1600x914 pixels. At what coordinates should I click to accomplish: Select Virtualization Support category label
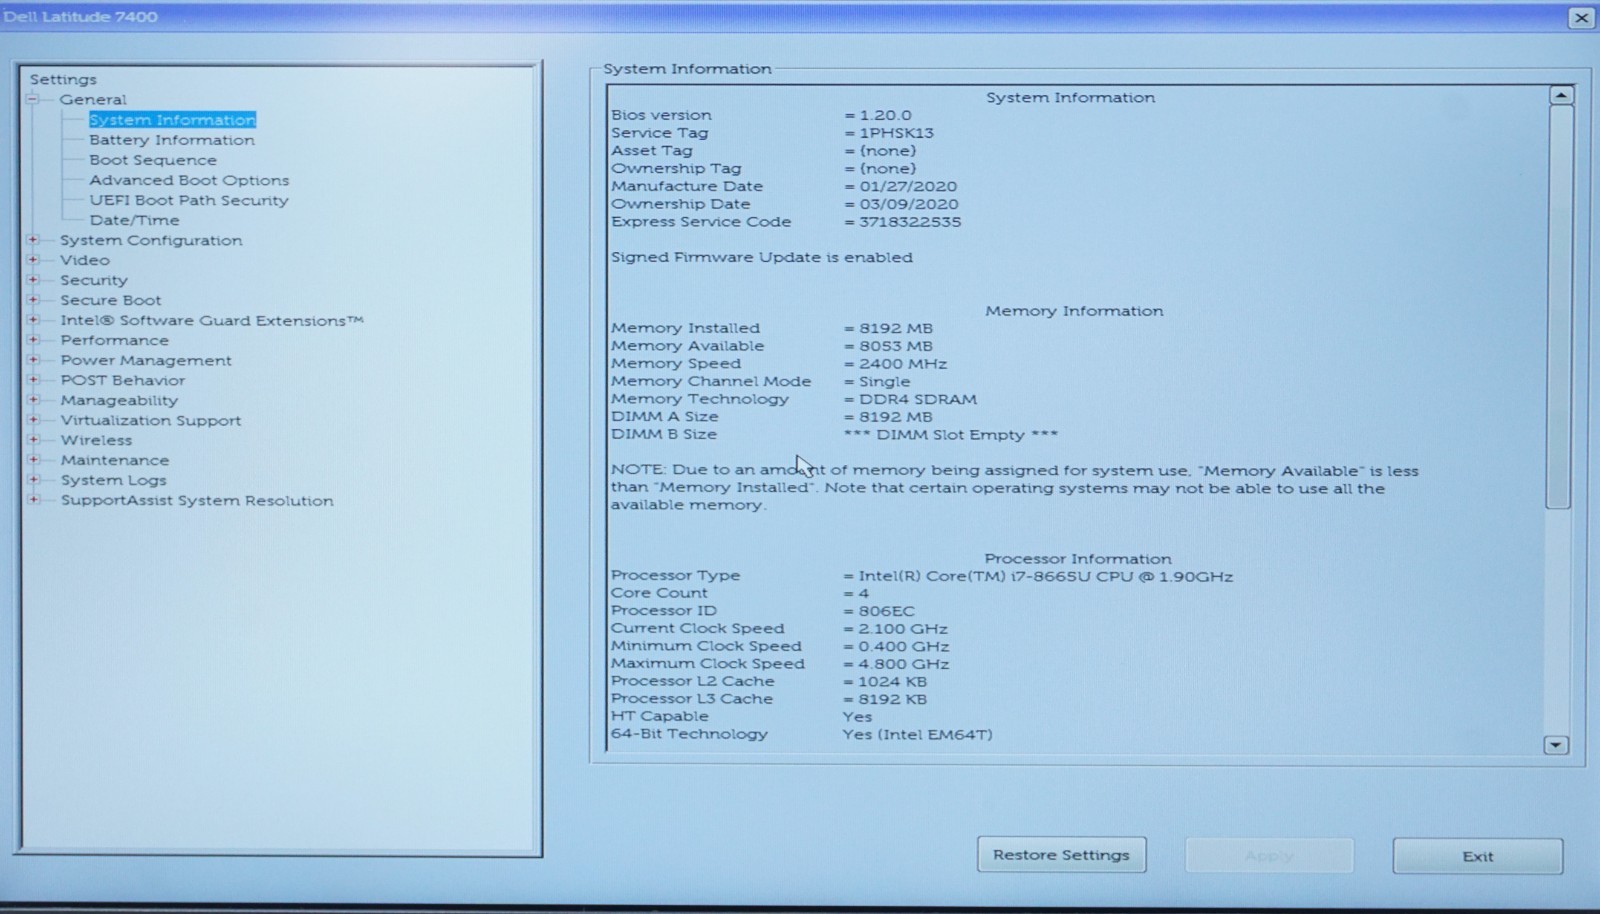click(151, 420)
